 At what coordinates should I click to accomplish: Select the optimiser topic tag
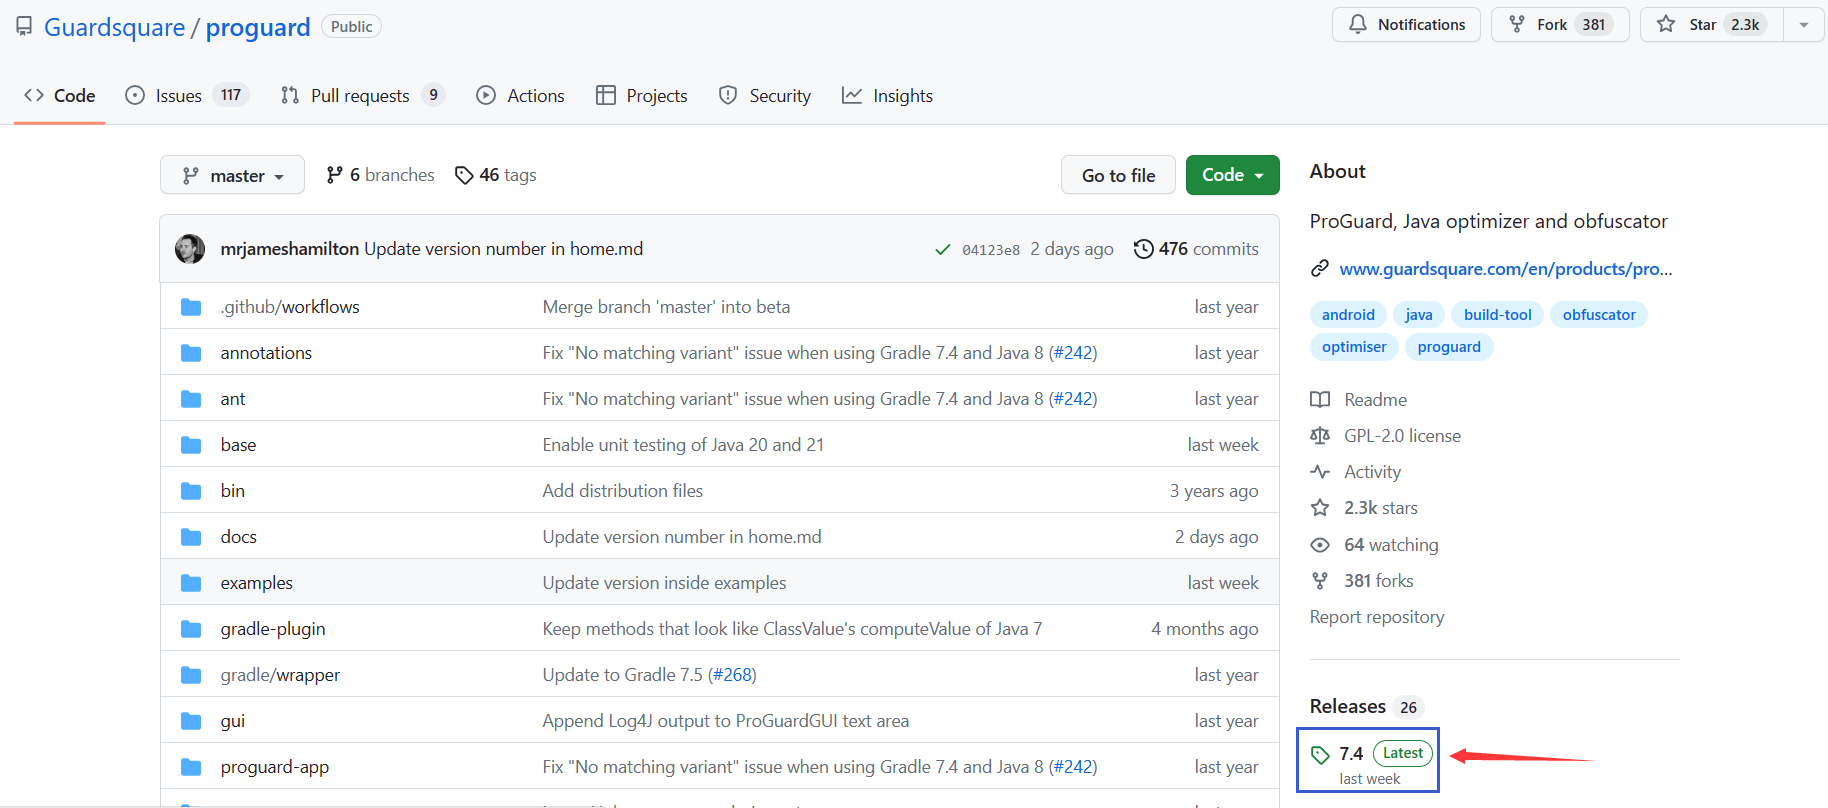pos(1354,347)
